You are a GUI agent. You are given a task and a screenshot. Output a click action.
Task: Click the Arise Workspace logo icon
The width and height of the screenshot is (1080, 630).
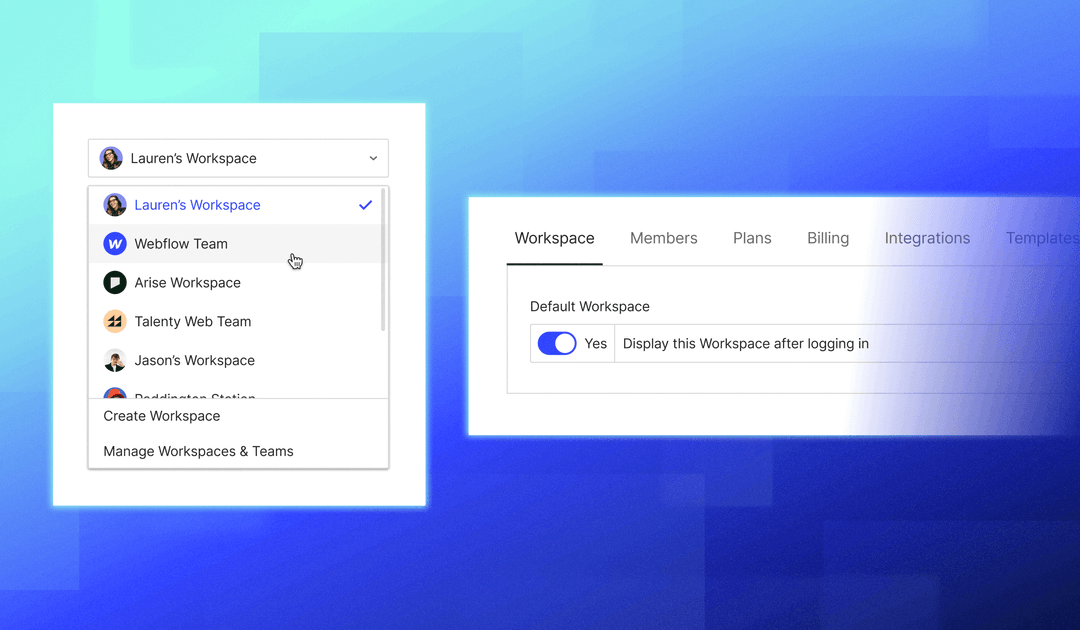pos(115,282)
